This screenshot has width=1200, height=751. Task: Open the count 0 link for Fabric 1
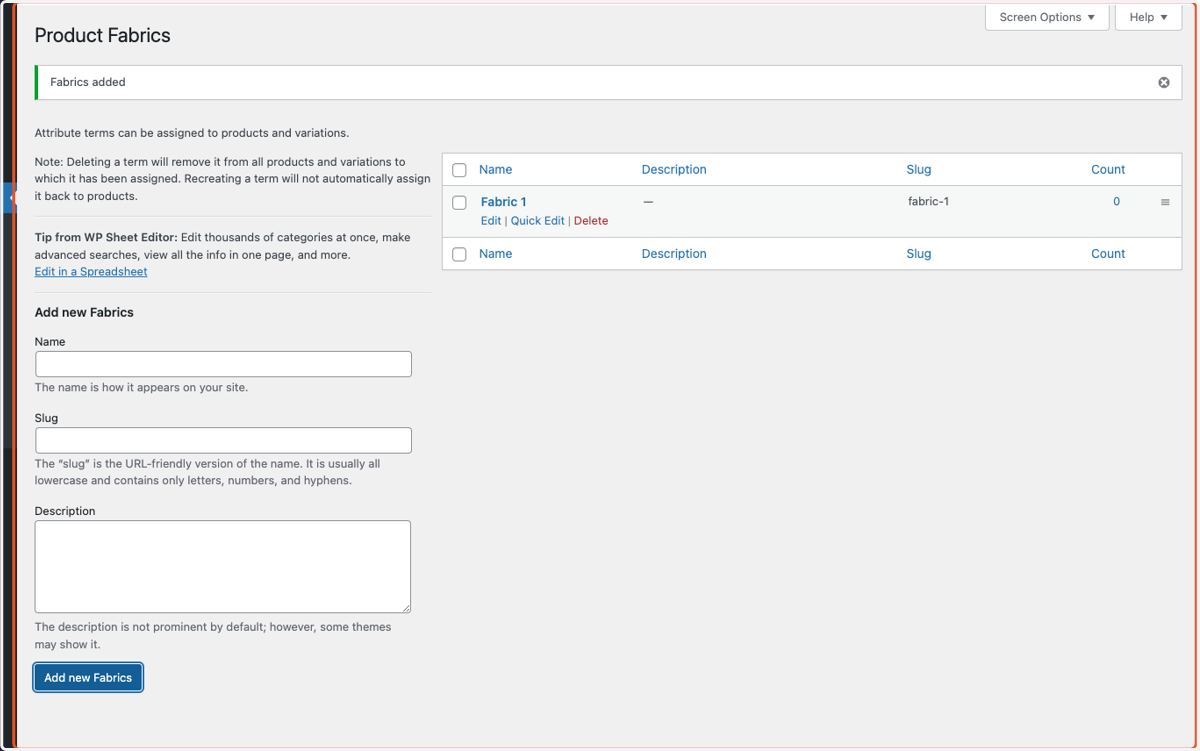pos(1116,201)
